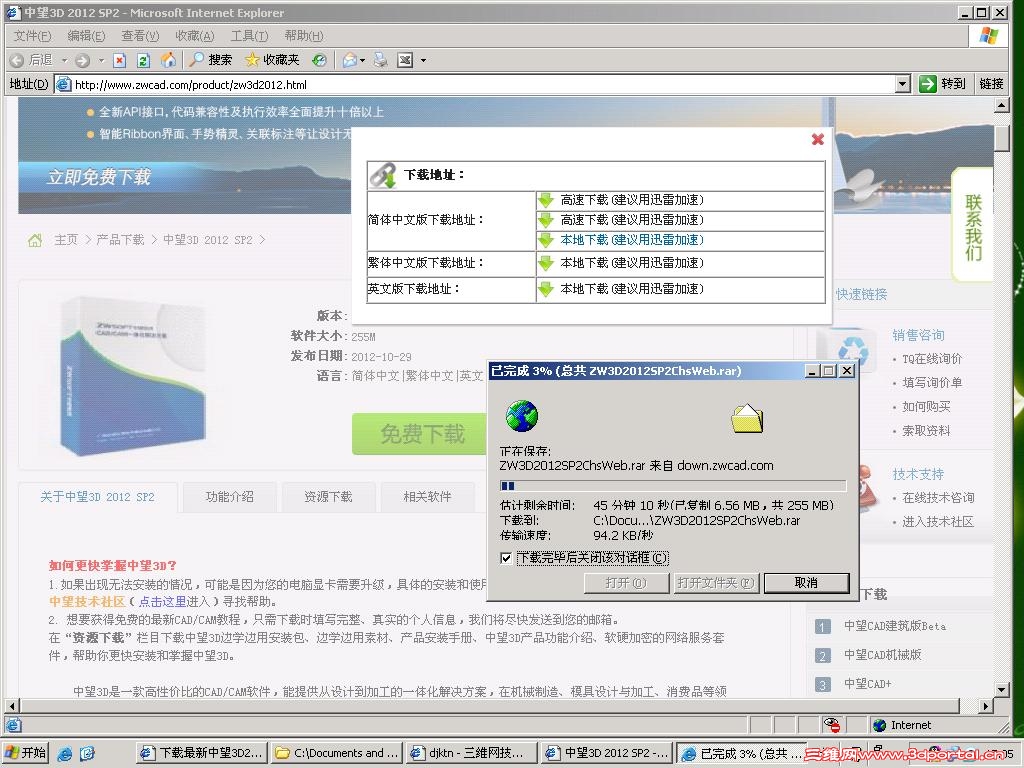
Task: Open Mail button dropdown arrow
Action: pos(362,60)
